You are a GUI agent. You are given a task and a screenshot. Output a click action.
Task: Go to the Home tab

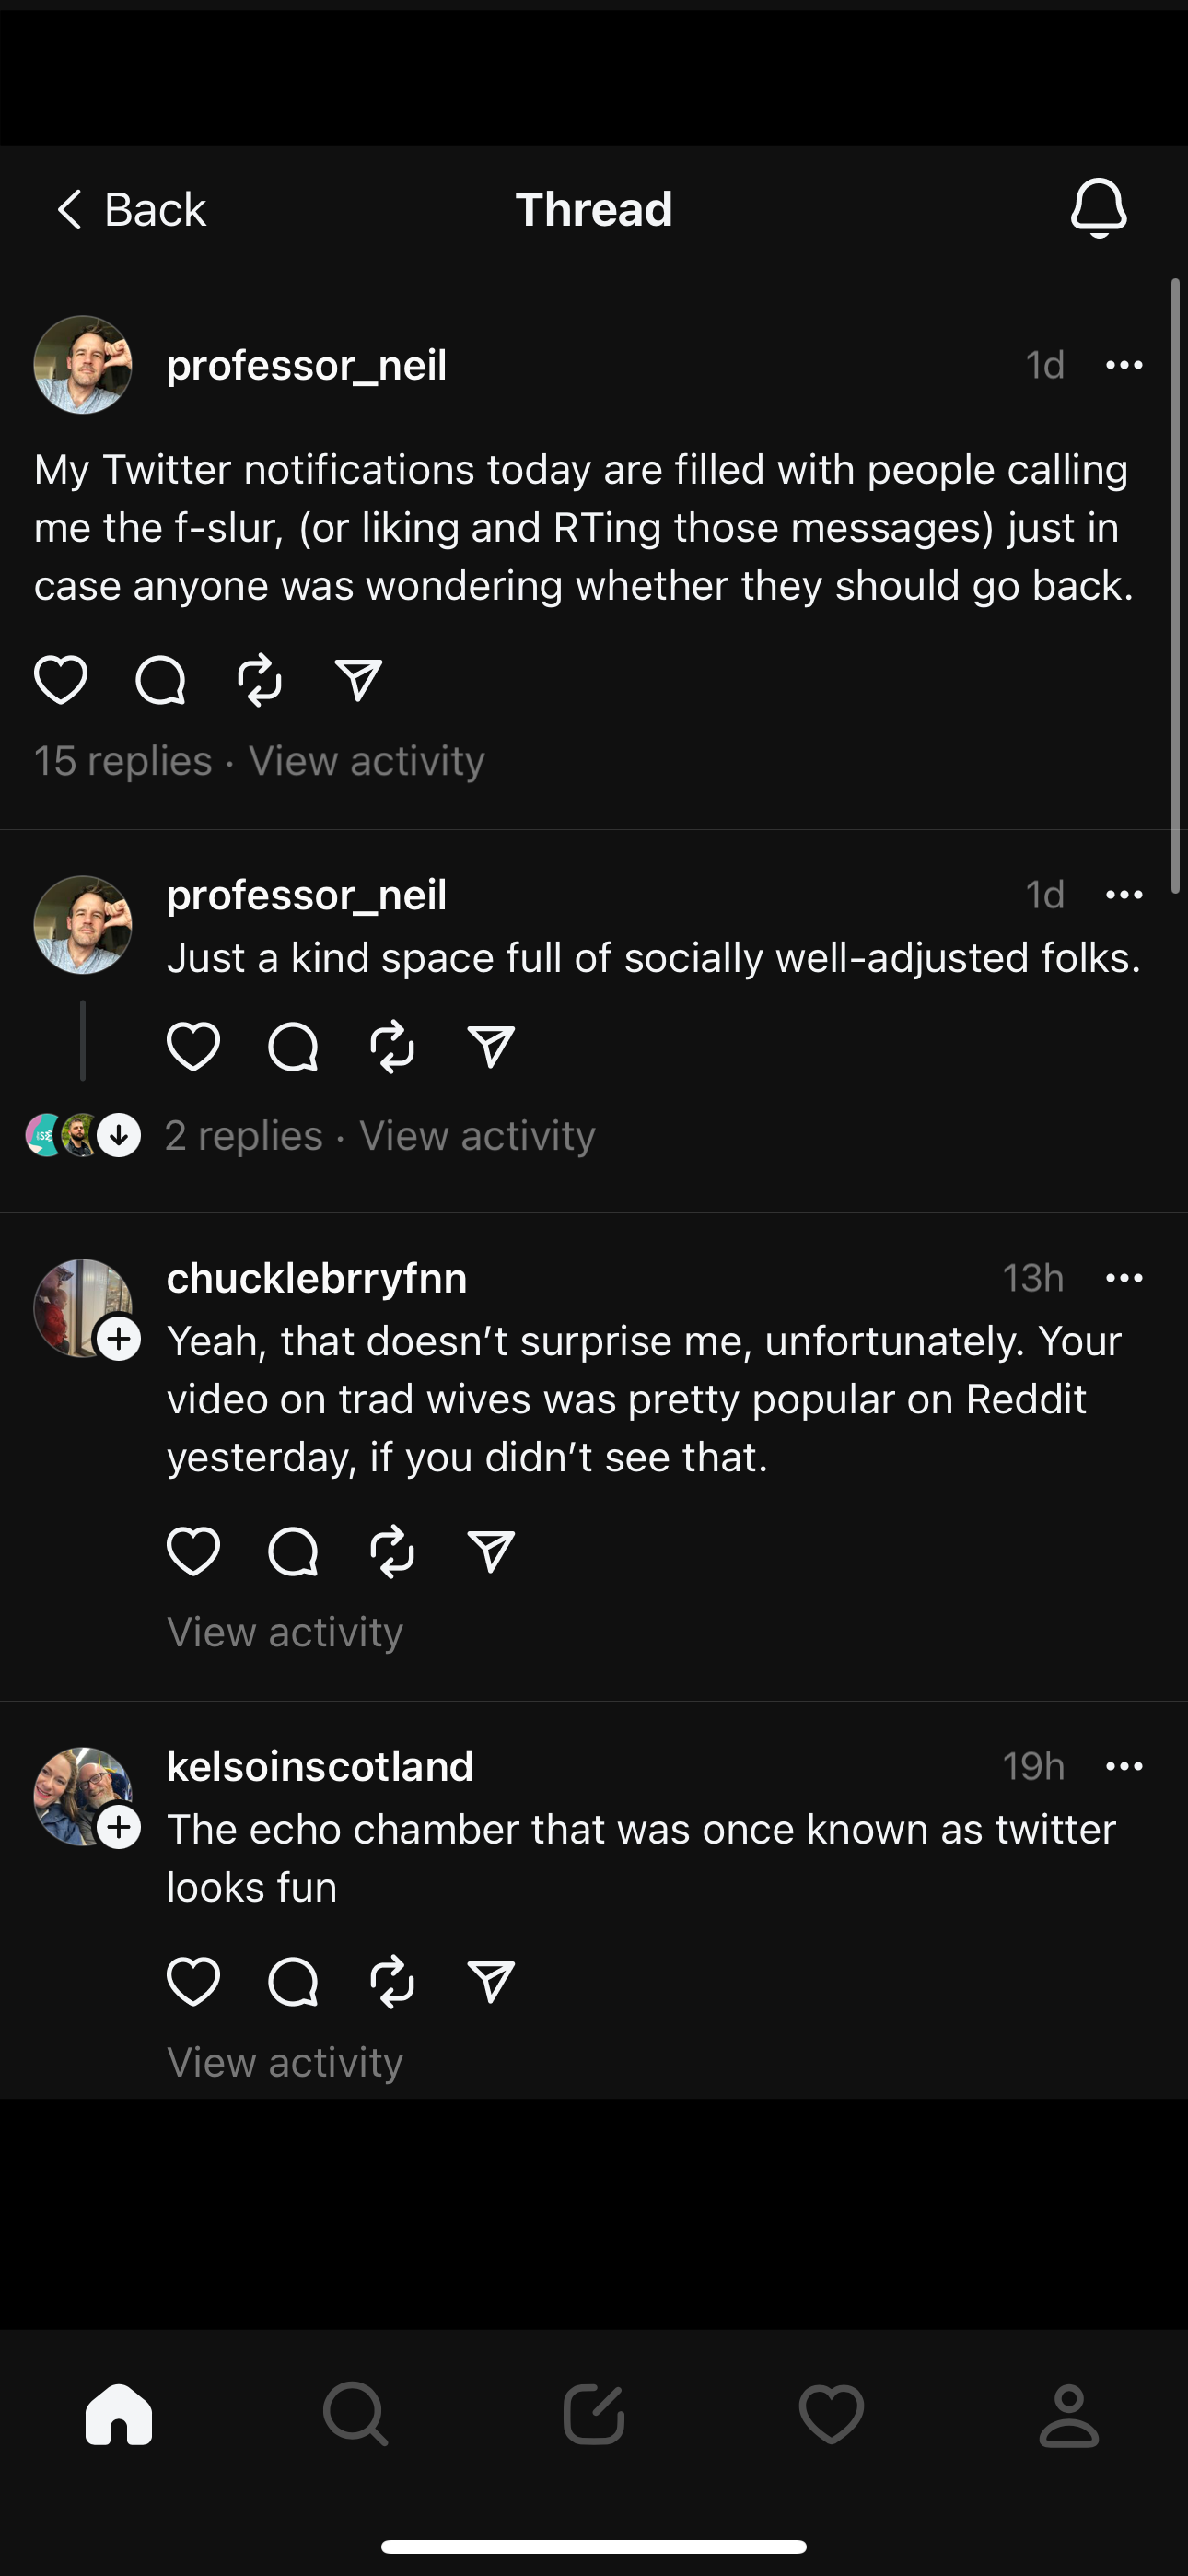[x=119, y=2414]
